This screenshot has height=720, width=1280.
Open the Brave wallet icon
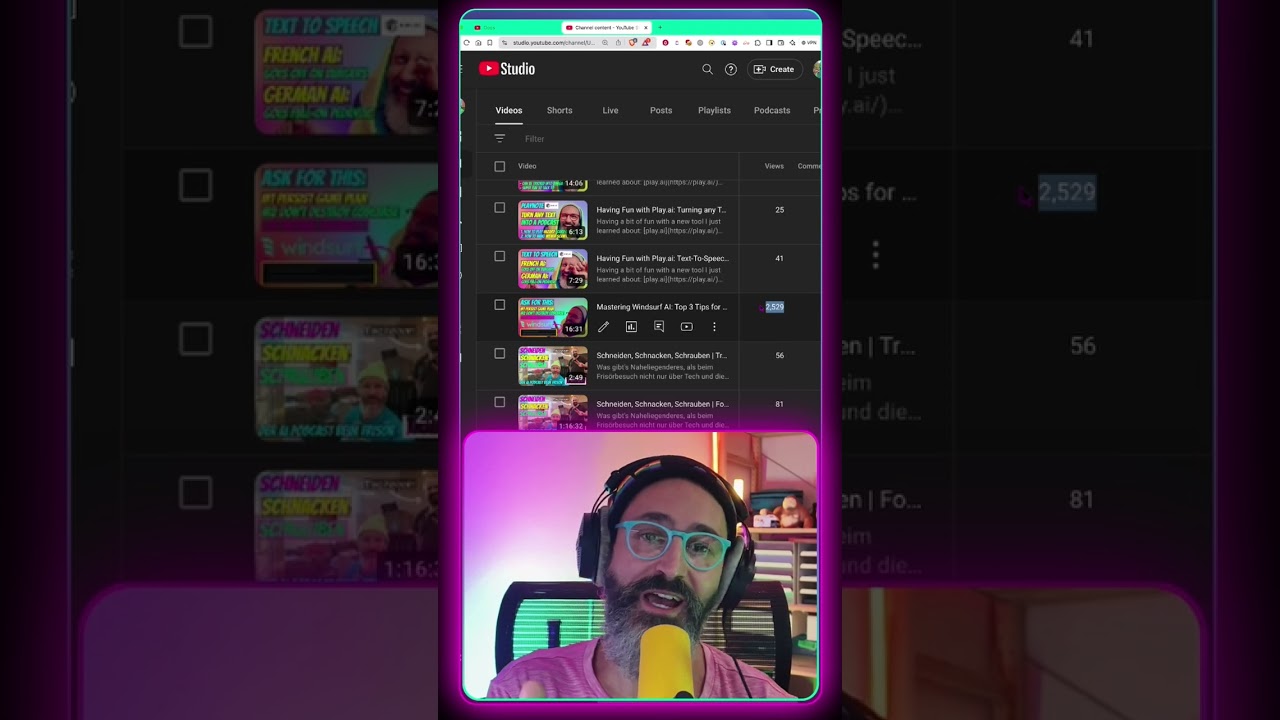(781, 43)
